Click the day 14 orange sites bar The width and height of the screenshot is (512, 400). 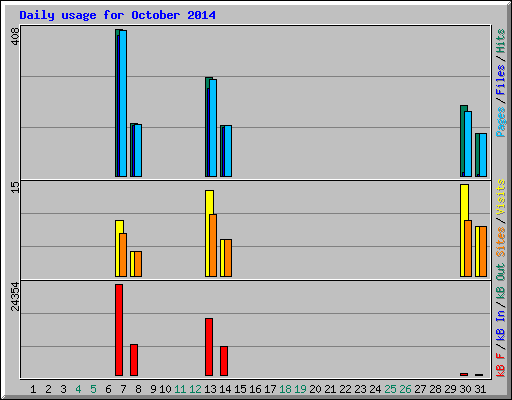[x=228, y=258]
